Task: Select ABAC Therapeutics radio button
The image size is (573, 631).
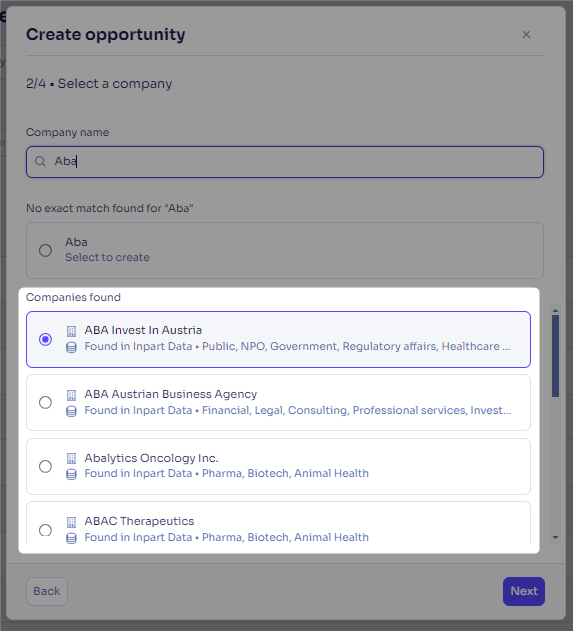Action: [x=45, y=530]
